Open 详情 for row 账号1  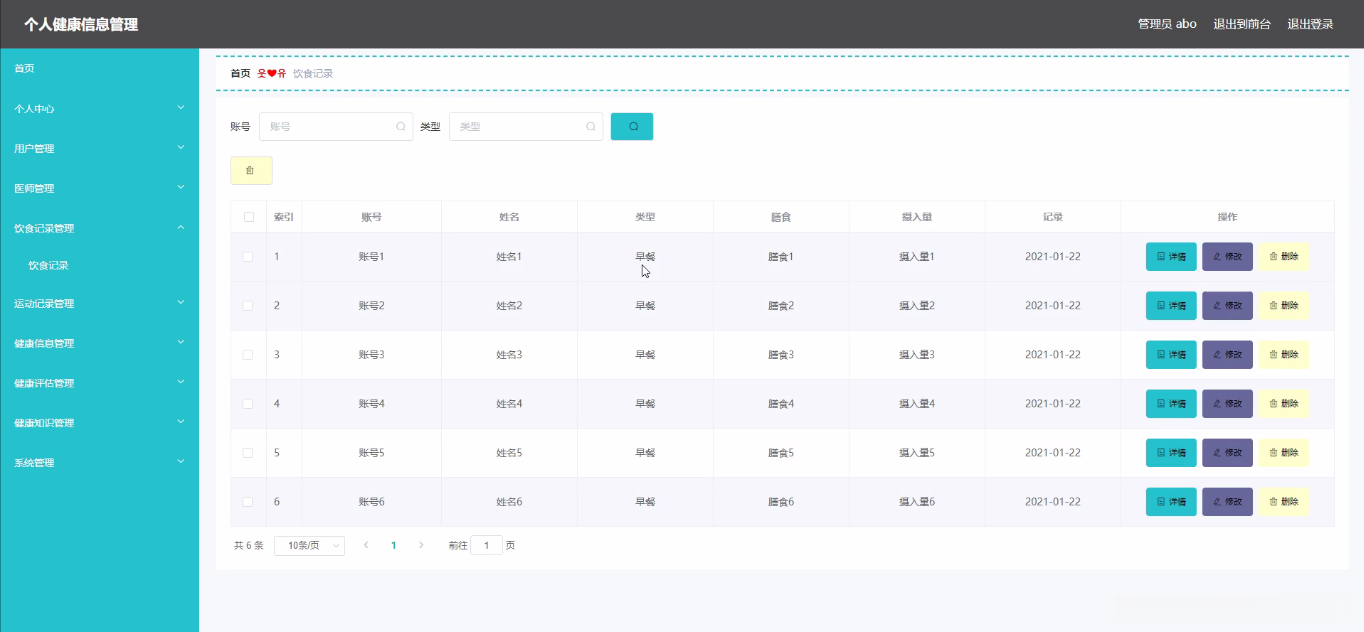click(1171, 257)
